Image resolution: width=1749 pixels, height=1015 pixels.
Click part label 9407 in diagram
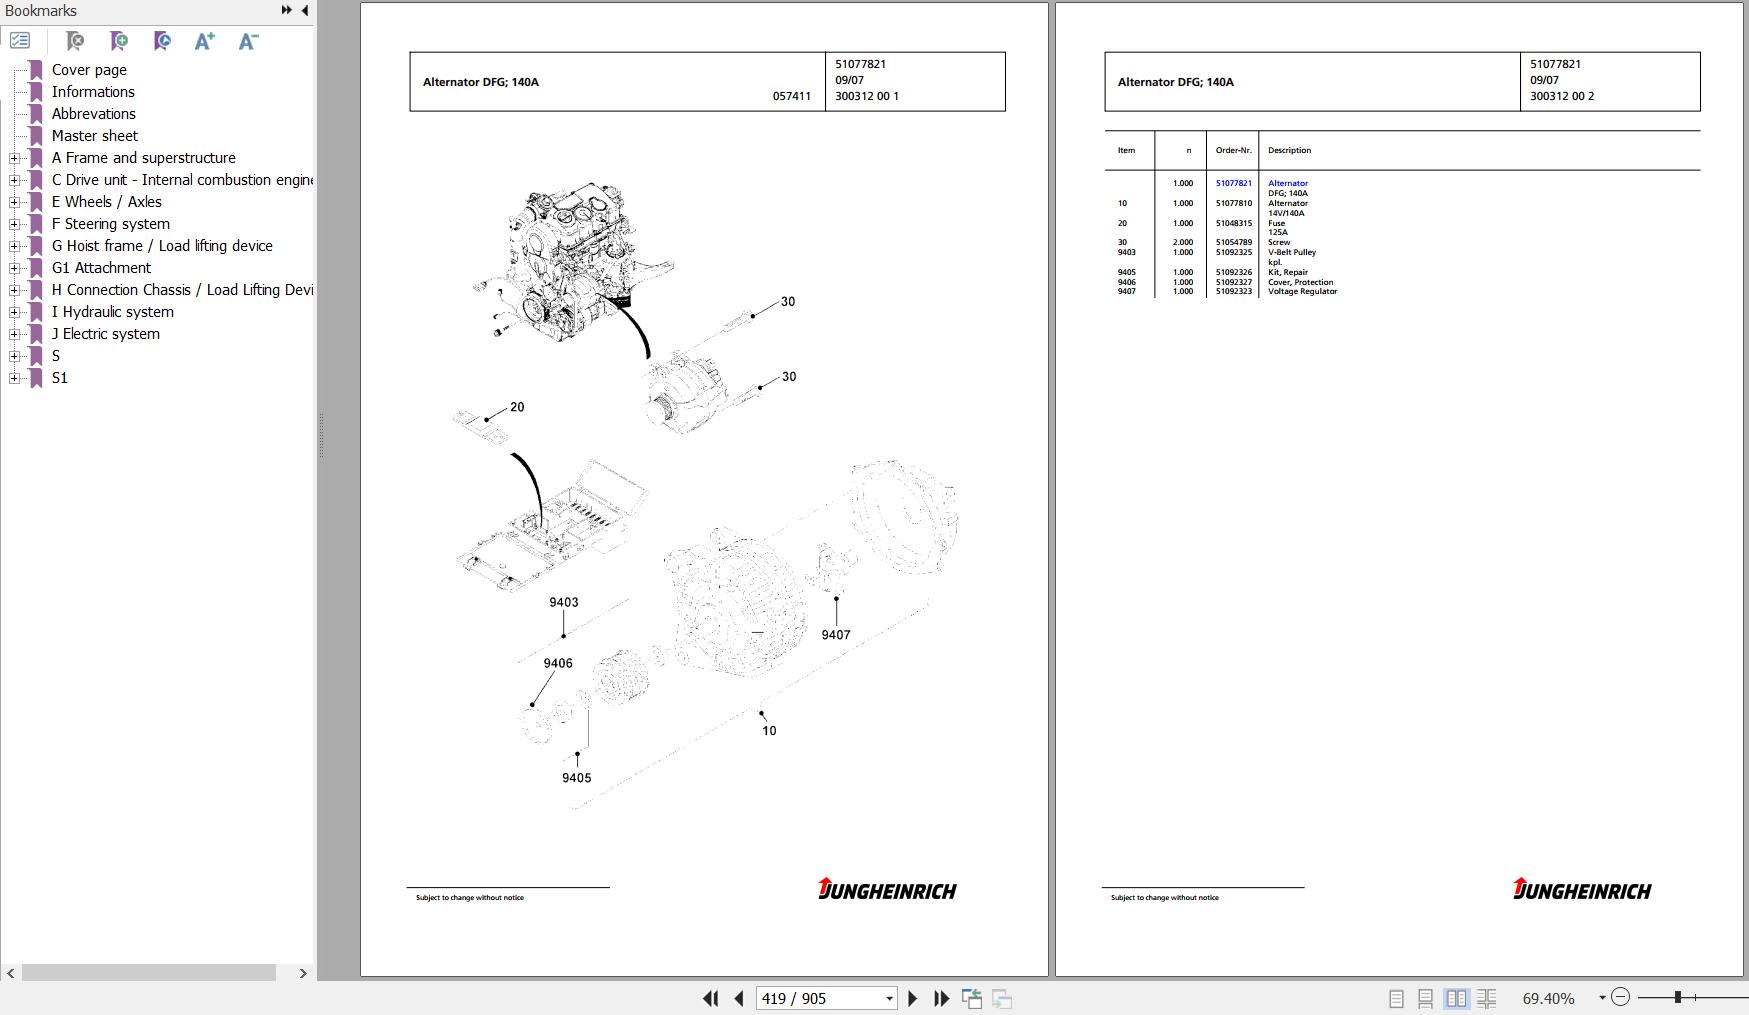[836, 635]
